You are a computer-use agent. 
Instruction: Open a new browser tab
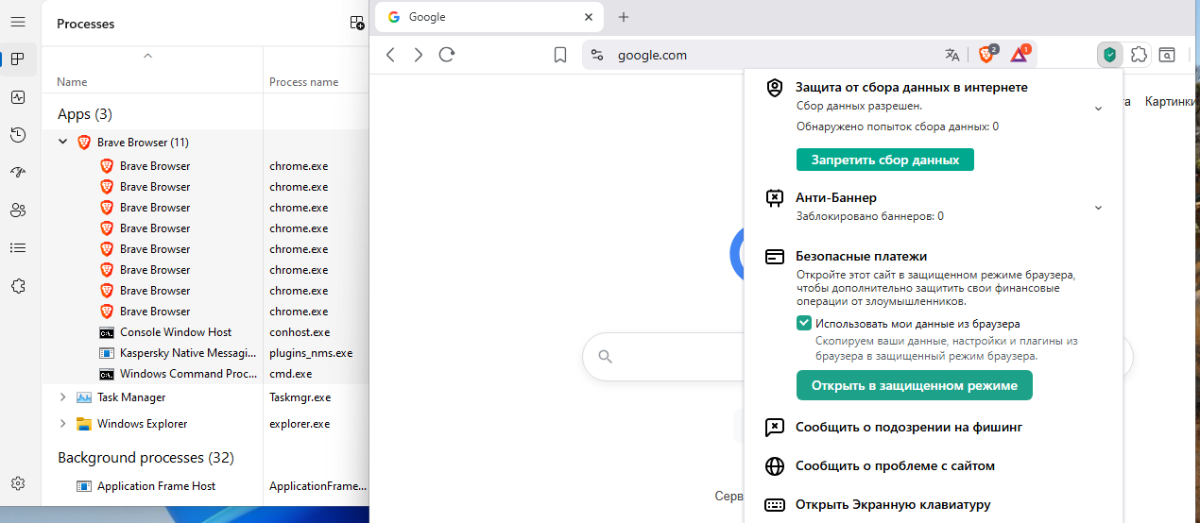[623, 17]
